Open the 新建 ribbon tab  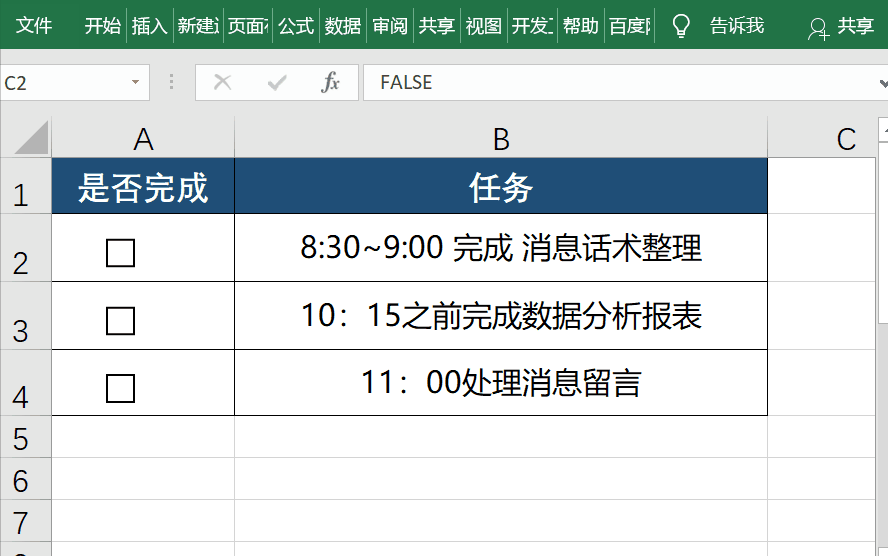198,25
